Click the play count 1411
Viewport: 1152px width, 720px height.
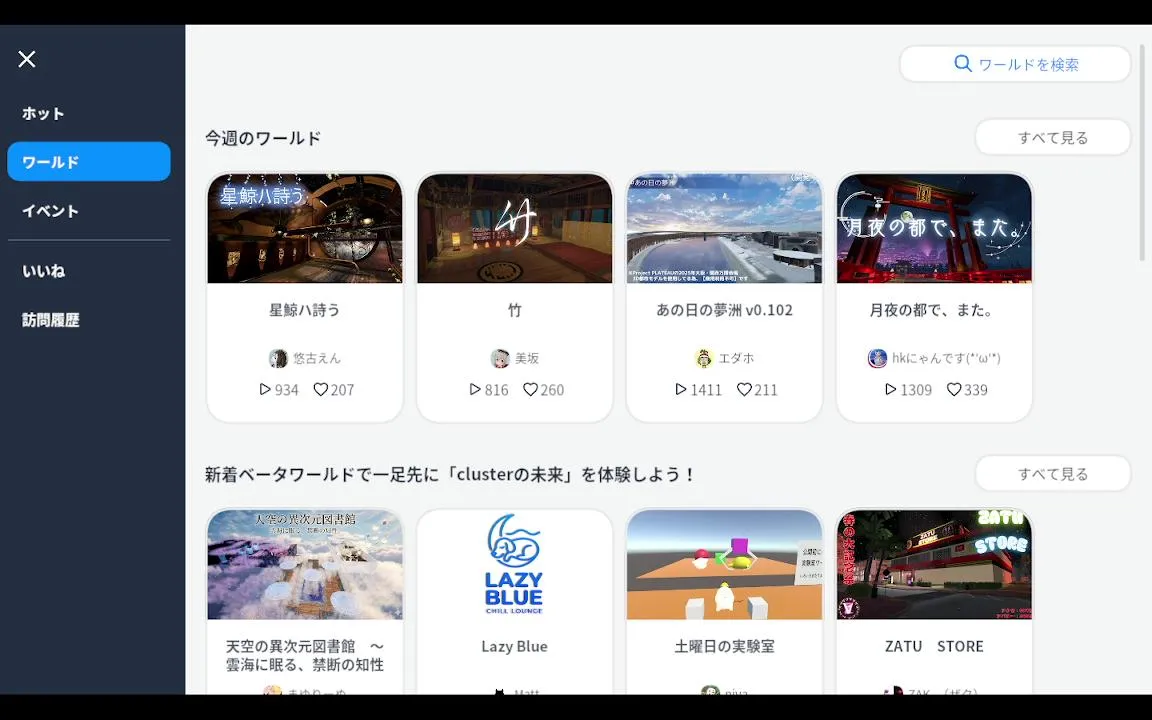pos(706,390)
